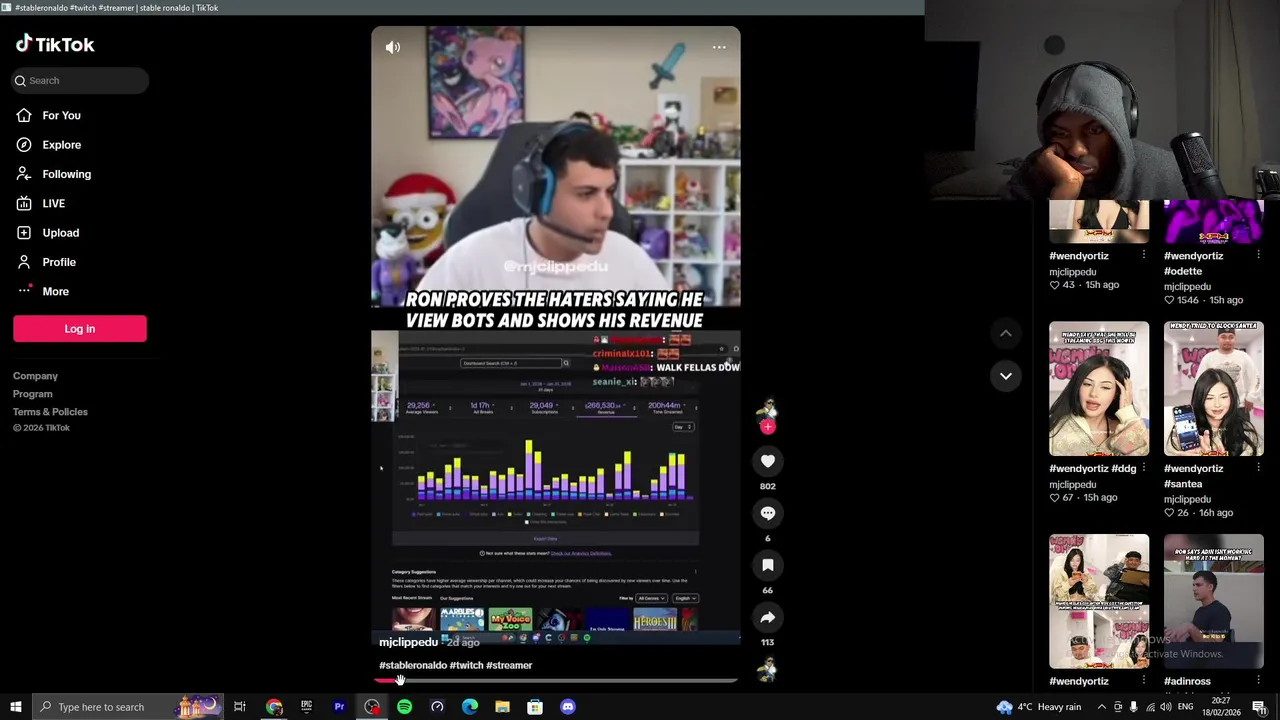Open the TikTok logo home link
Viewport: 1280px width, 720px height.
click(55, 44)
